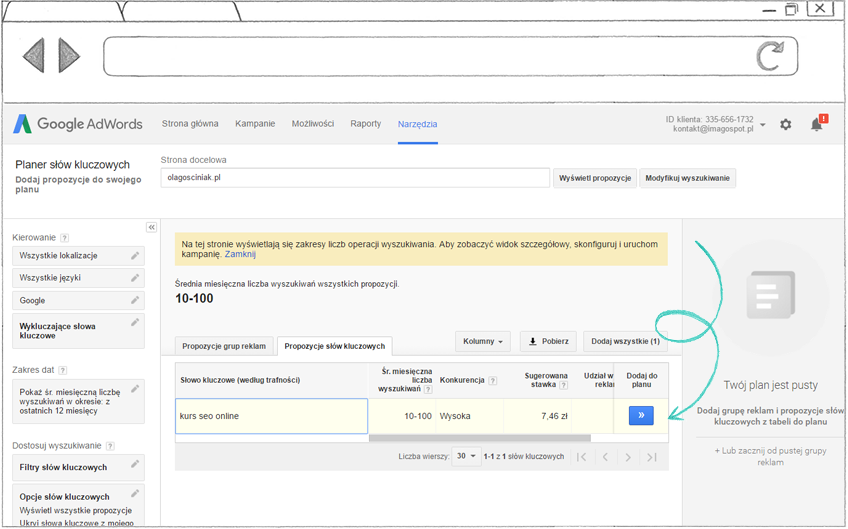Click help icon next to Zakres dat
Viewport: 848px width, 529px height.
click(x=63, y=371)
